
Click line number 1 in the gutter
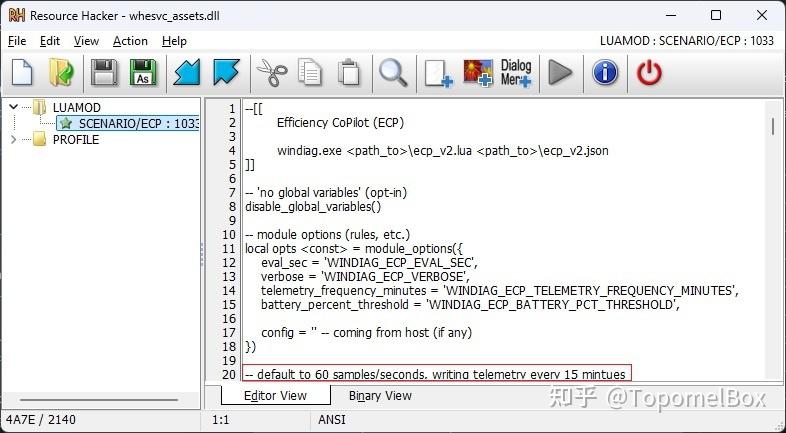[x=232, y=108]
